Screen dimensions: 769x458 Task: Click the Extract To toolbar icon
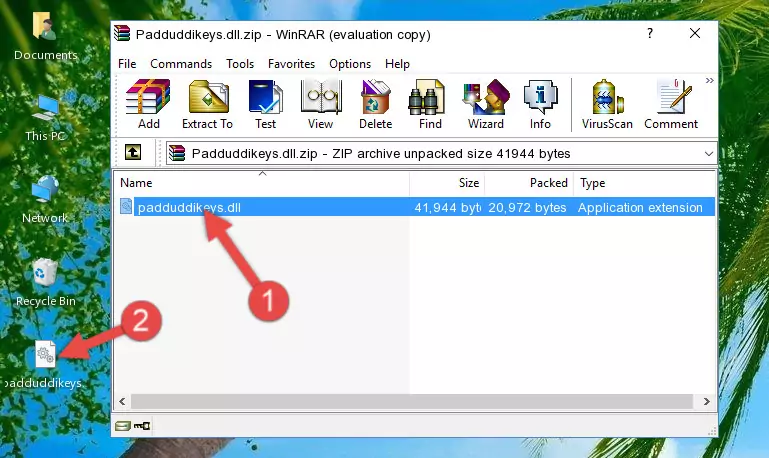point(207,104)
